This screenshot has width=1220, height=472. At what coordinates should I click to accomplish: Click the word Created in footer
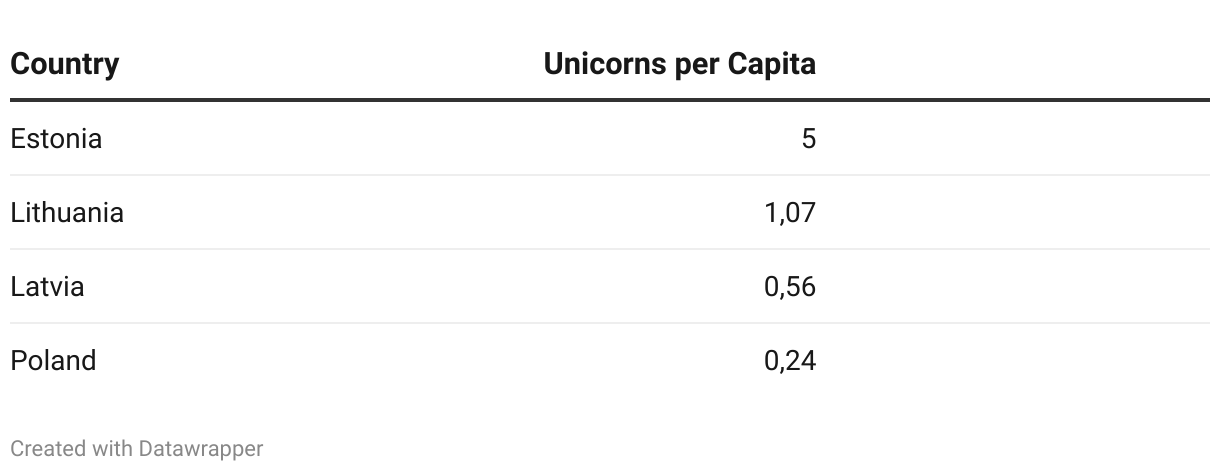coord(49,449)
